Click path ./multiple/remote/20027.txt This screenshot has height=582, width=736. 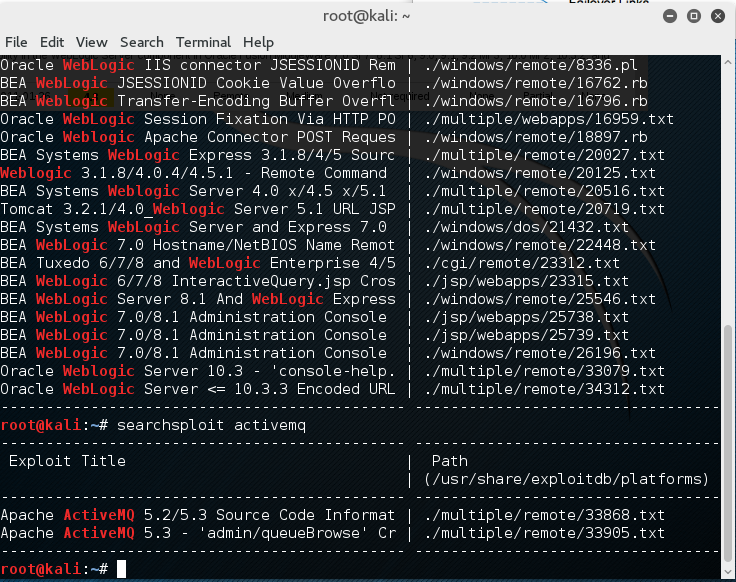point(544,155)
